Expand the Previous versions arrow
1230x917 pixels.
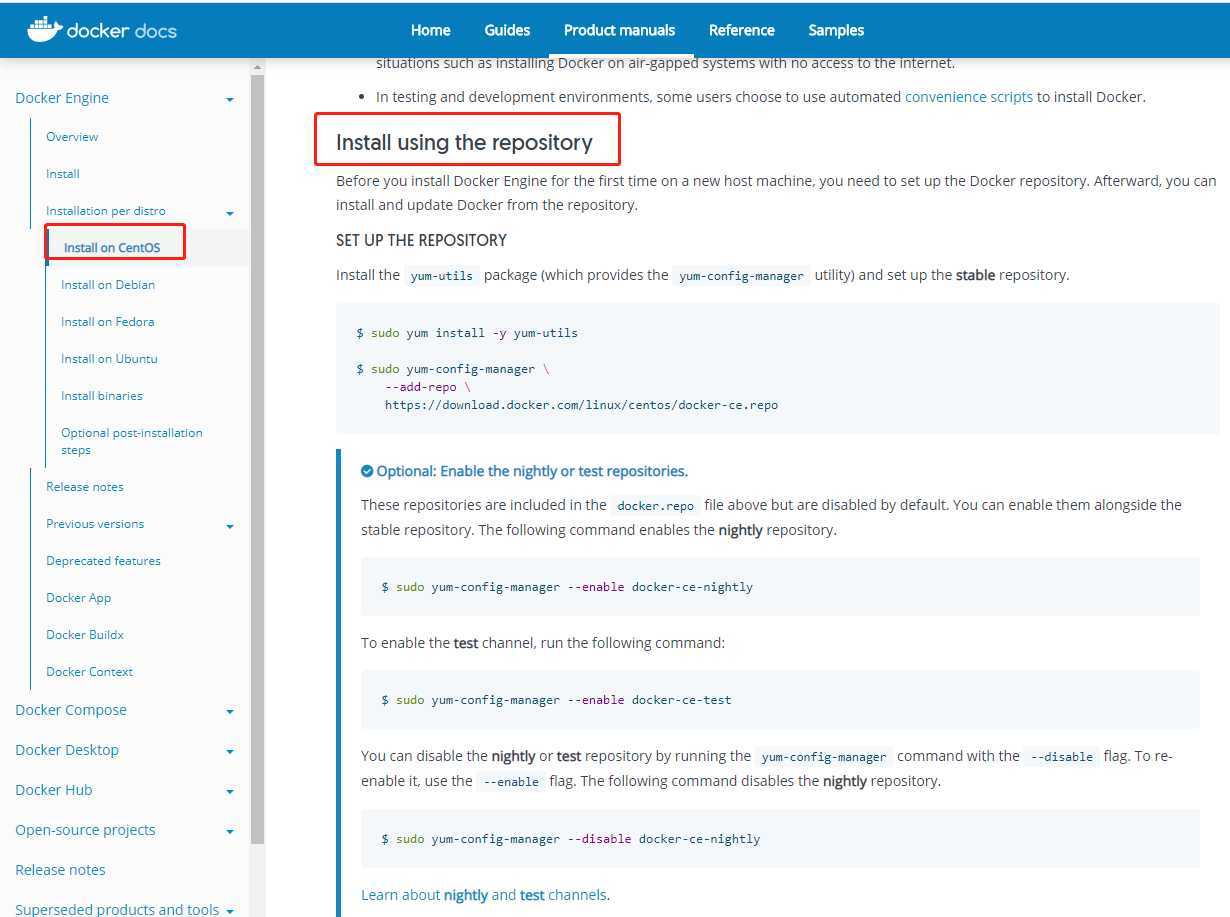pyautogui.click(x=230, y=526)
